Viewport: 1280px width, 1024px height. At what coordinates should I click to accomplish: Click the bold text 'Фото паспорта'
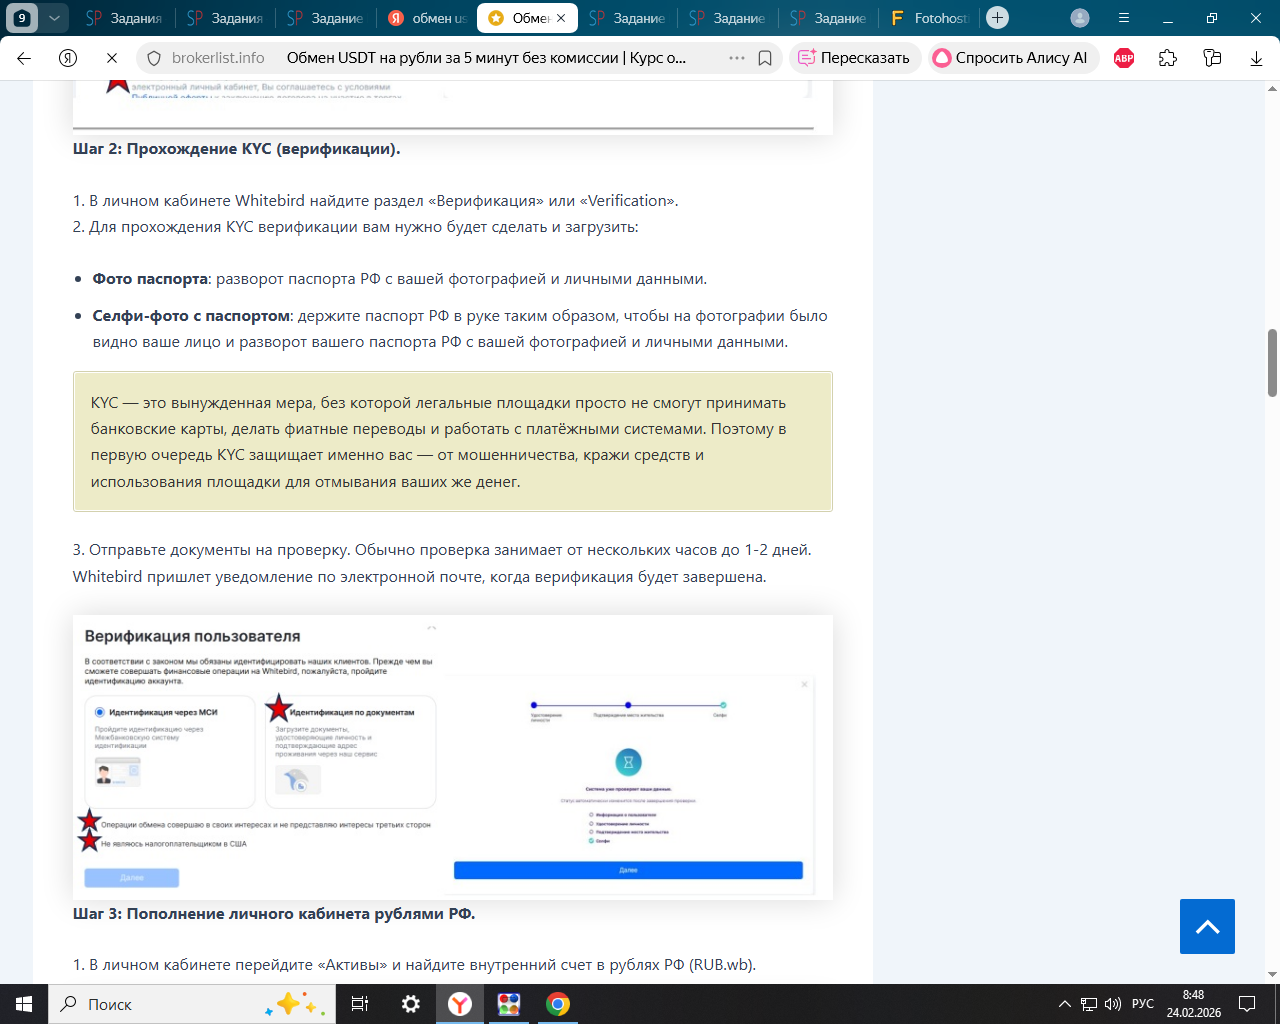(150, 279)
